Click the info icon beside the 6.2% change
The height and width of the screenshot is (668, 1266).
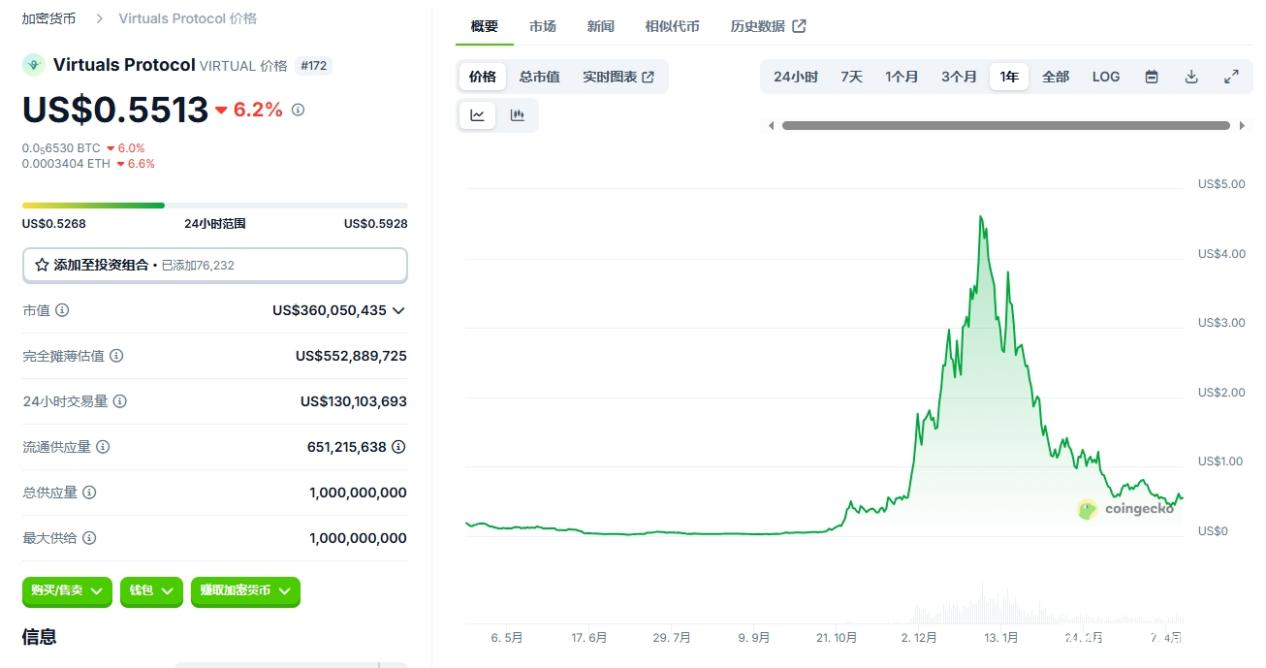coord(298,110)
